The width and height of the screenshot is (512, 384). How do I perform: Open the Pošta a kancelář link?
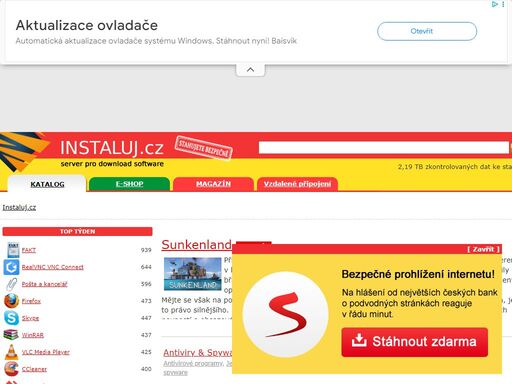(x=44, y=284)
